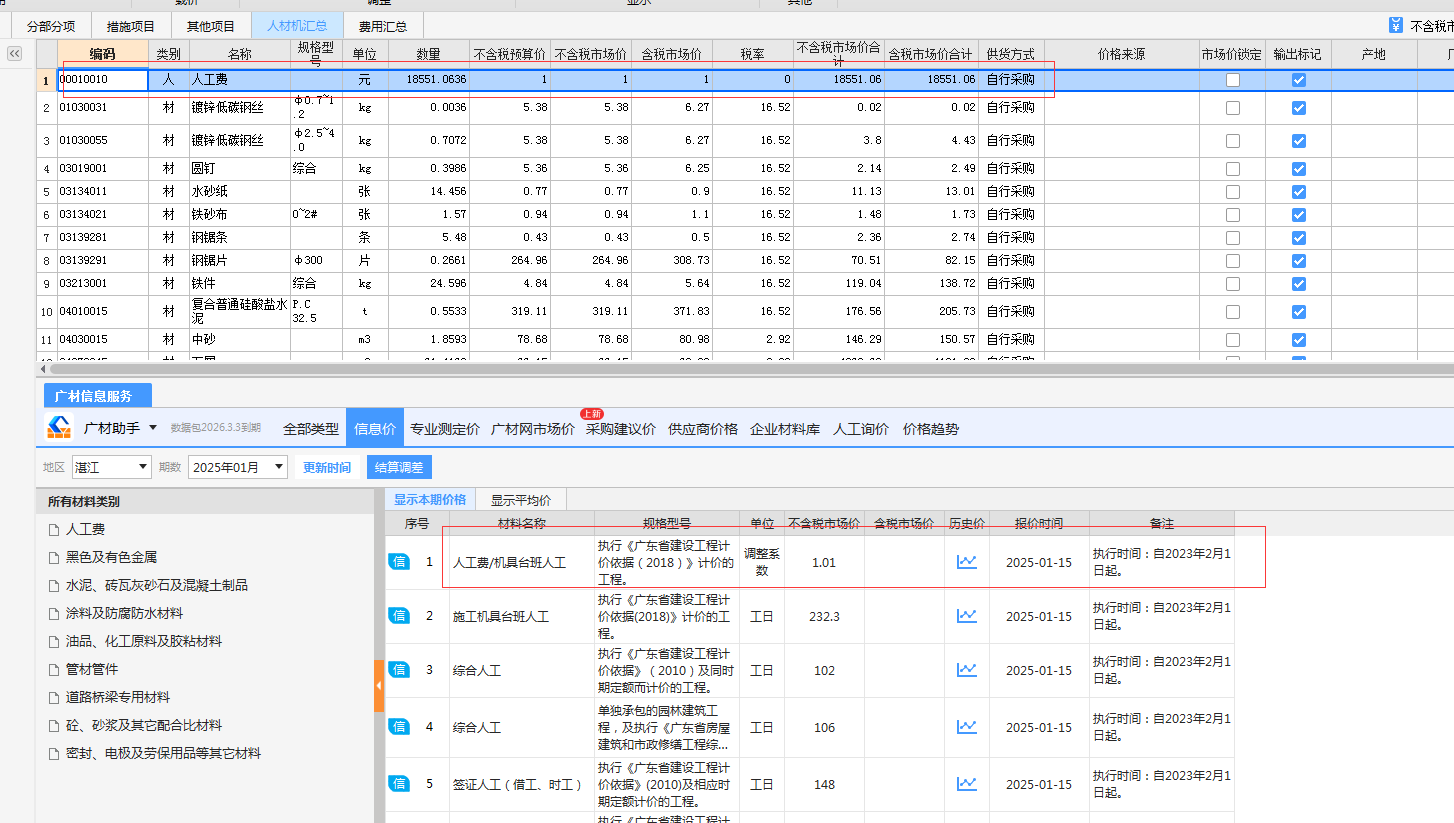Click the orange collapse handle beside the category list
This screenshot has height=823, width=1454.
coord(379,686)
